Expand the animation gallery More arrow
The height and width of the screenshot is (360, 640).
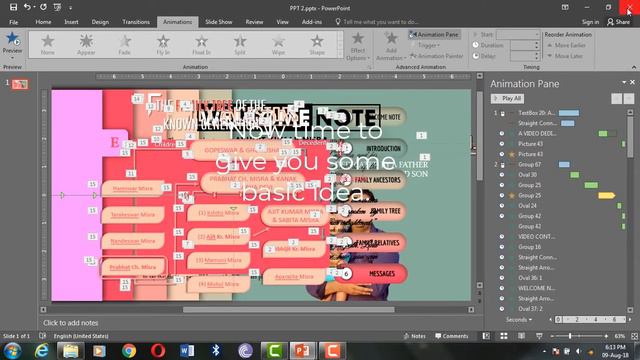(x=340, y=55)
